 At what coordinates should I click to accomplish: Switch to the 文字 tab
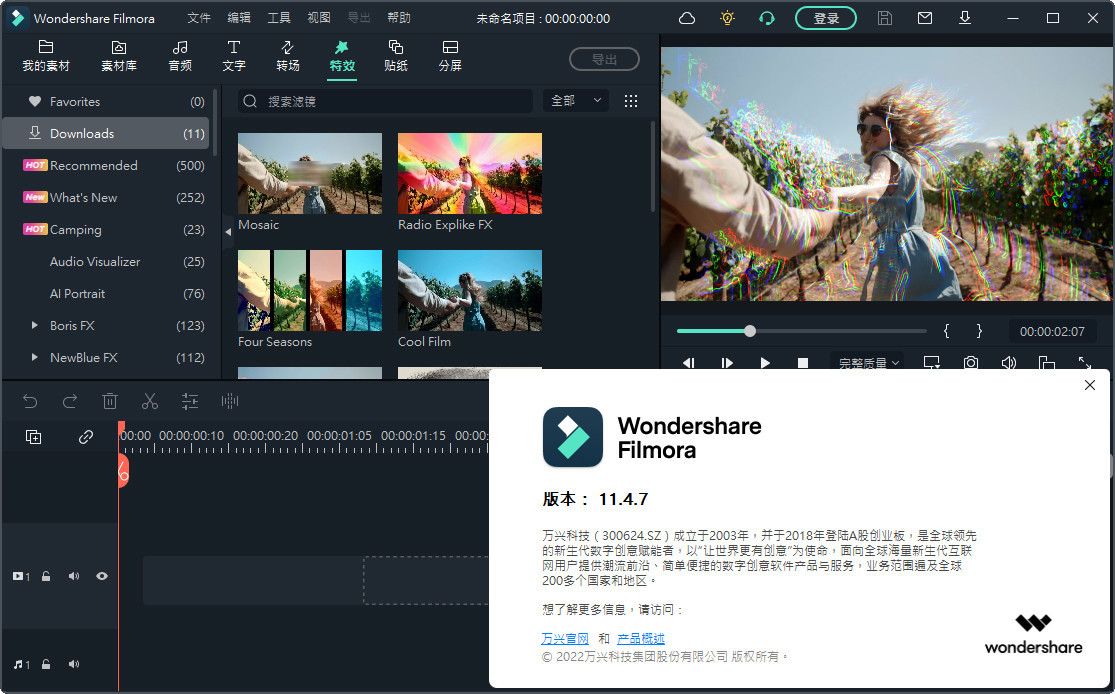233,56
